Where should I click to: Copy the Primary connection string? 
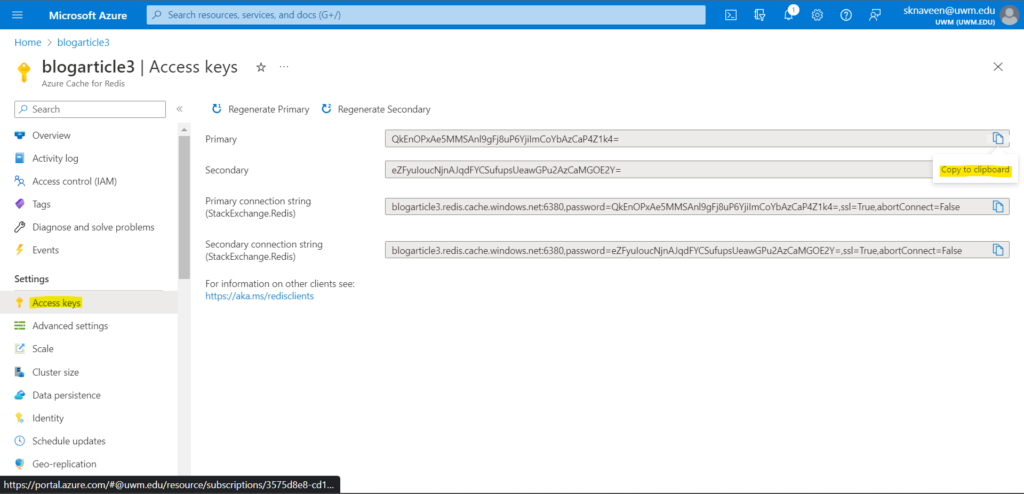[998, 206]
